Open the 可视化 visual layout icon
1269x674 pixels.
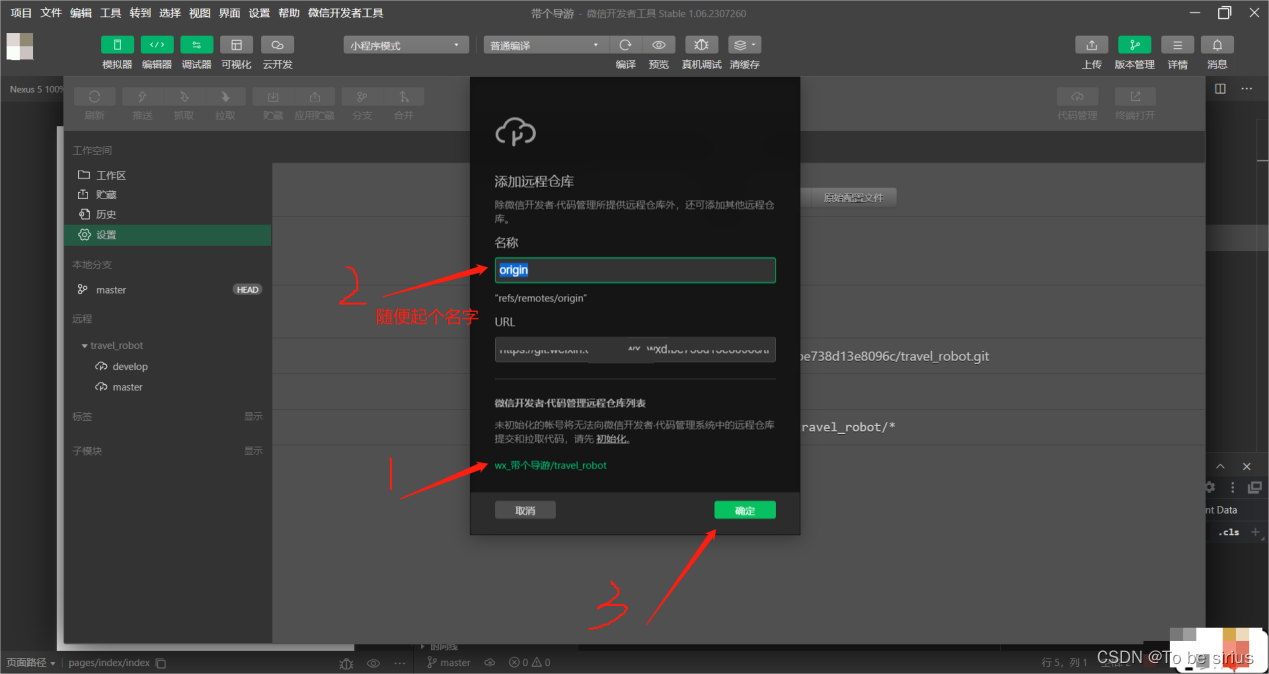click(x=236, y=45)
